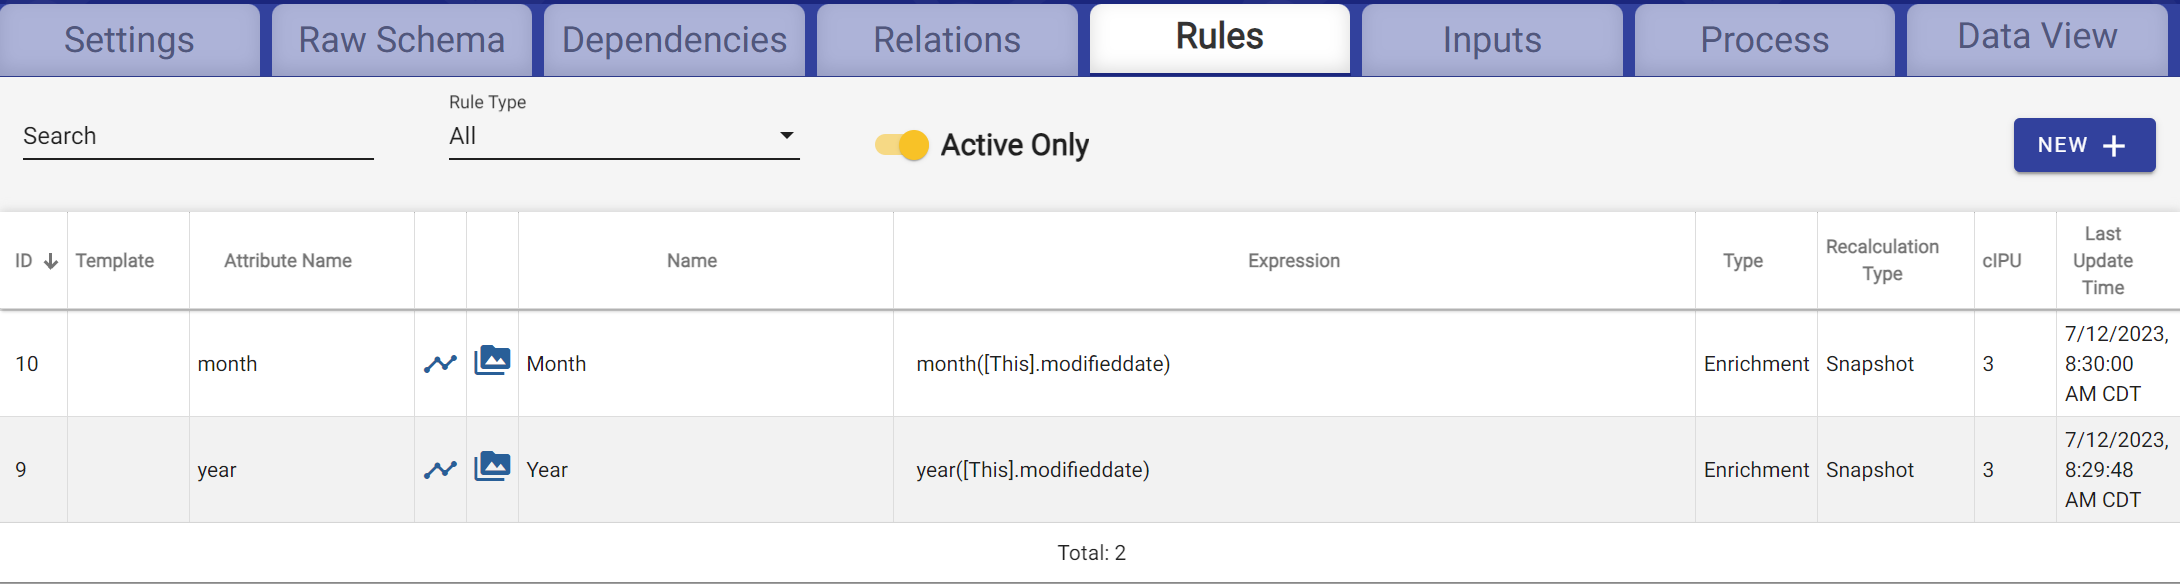Viewport: 2180px width, 584px height.
Task: Open the Relations tab
Action: (946, 40)
